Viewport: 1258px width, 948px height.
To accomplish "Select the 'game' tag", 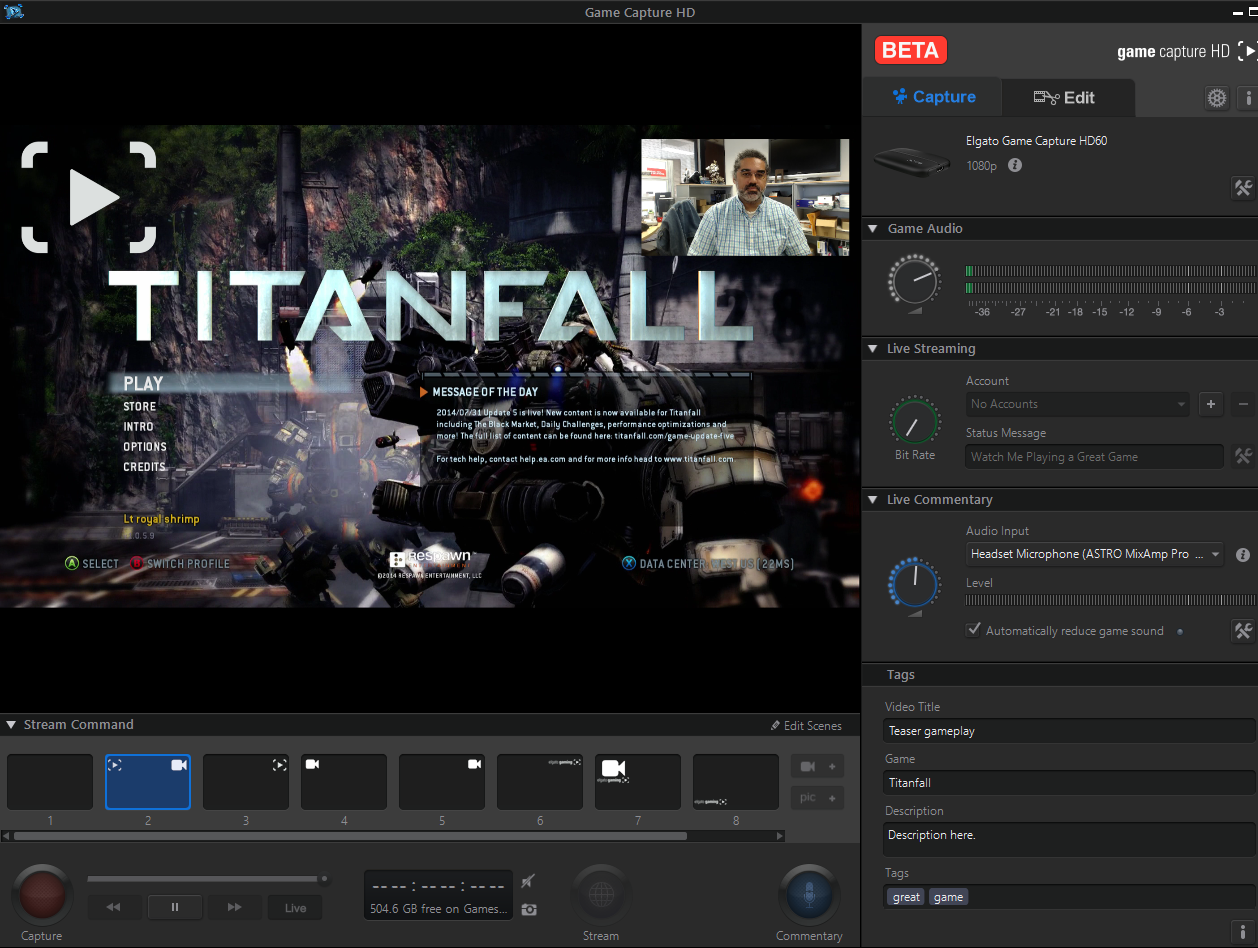I will 948,897.
